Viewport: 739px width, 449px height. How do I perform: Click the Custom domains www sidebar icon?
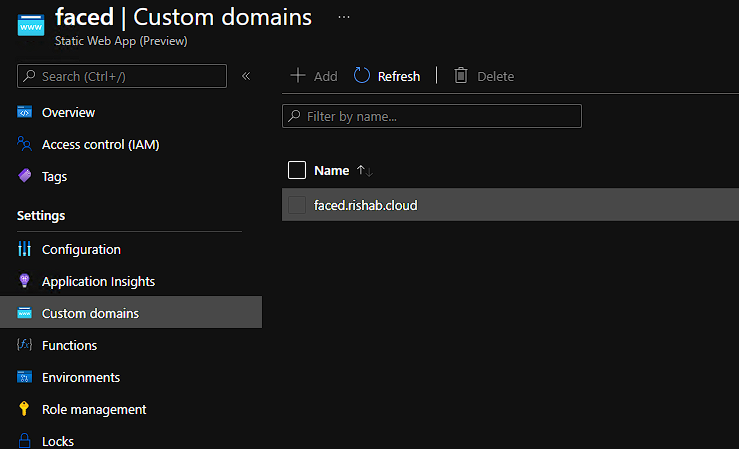pos(25,313)
